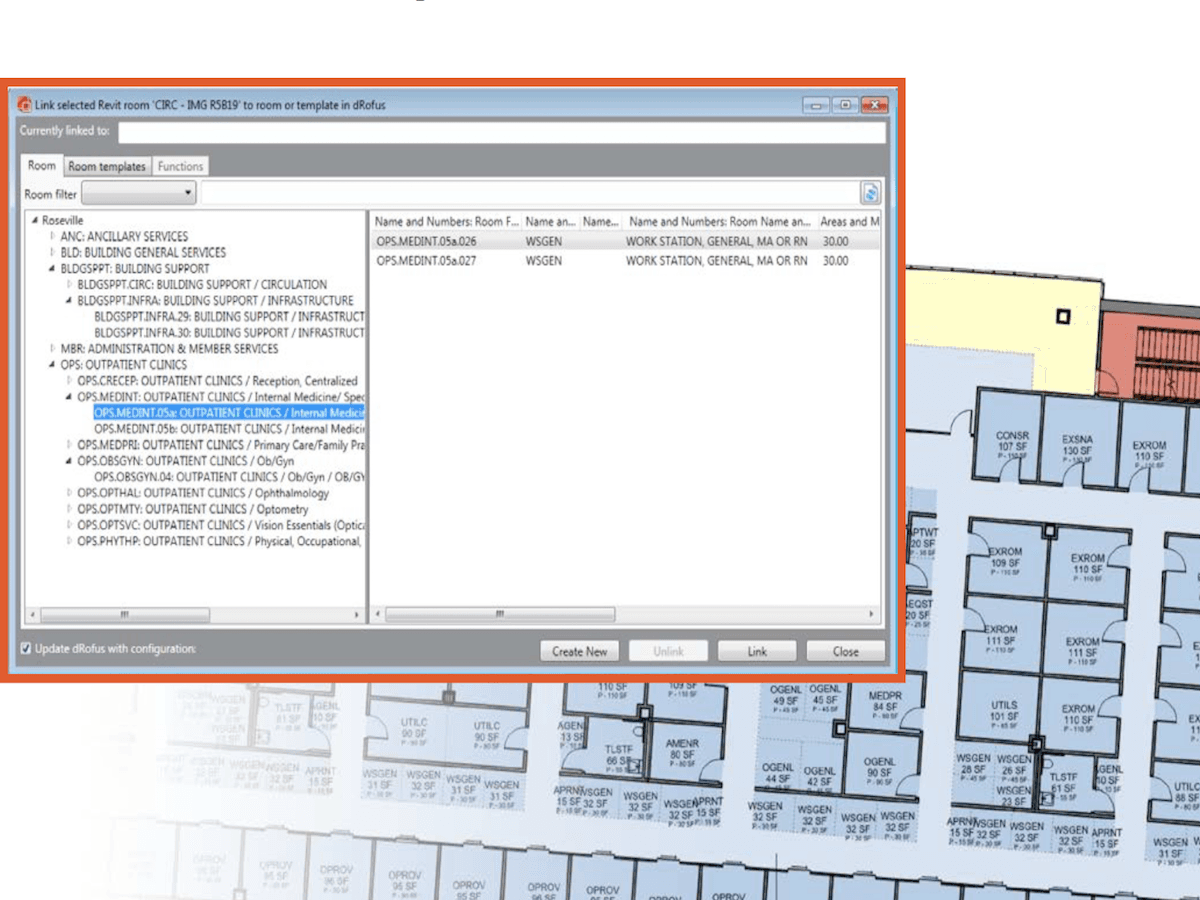Click the Currently linked to field
Image resolution: width=1200 pixels, height=900 pixels.
click(502, 132)
